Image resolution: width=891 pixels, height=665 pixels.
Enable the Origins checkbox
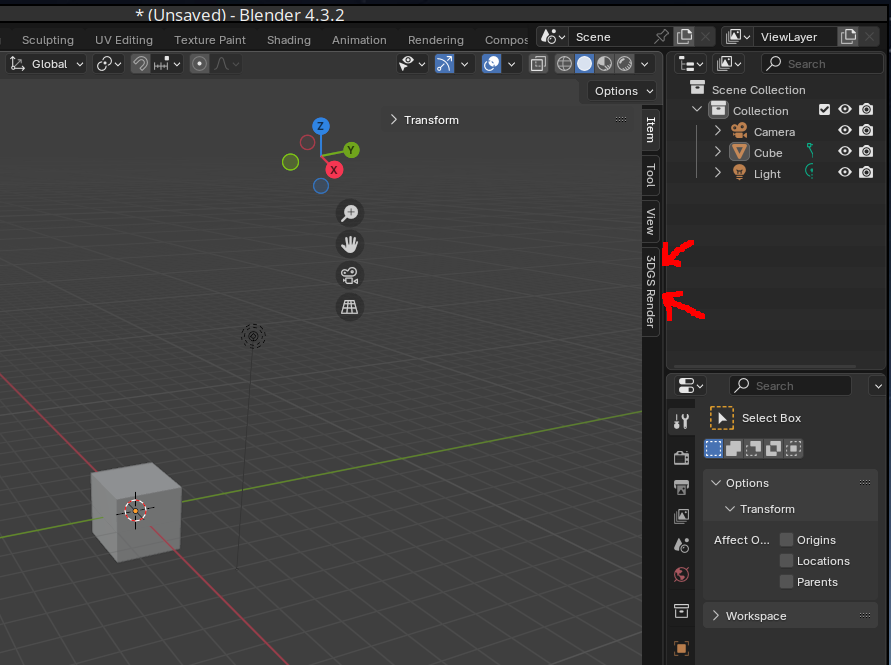(787, 540)
